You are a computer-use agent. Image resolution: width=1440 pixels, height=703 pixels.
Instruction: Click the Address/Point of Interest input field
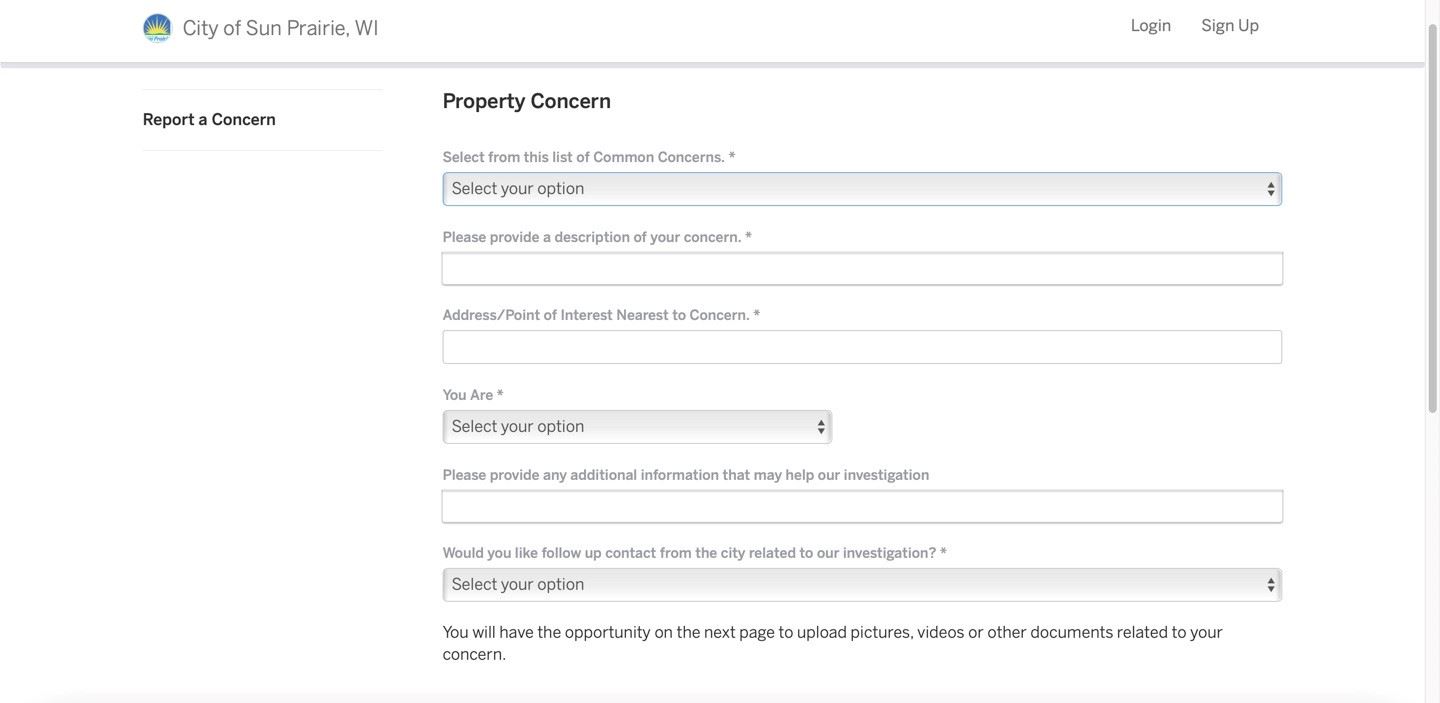(862, 347)
